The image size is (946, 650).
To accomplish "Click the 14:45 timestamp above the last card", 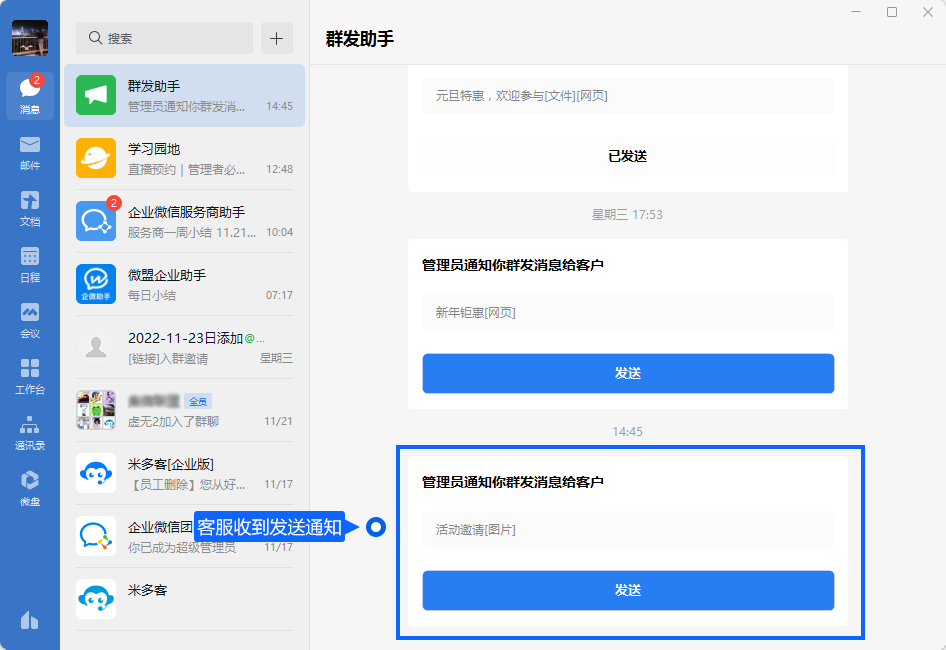I will (x=627, y=432).
